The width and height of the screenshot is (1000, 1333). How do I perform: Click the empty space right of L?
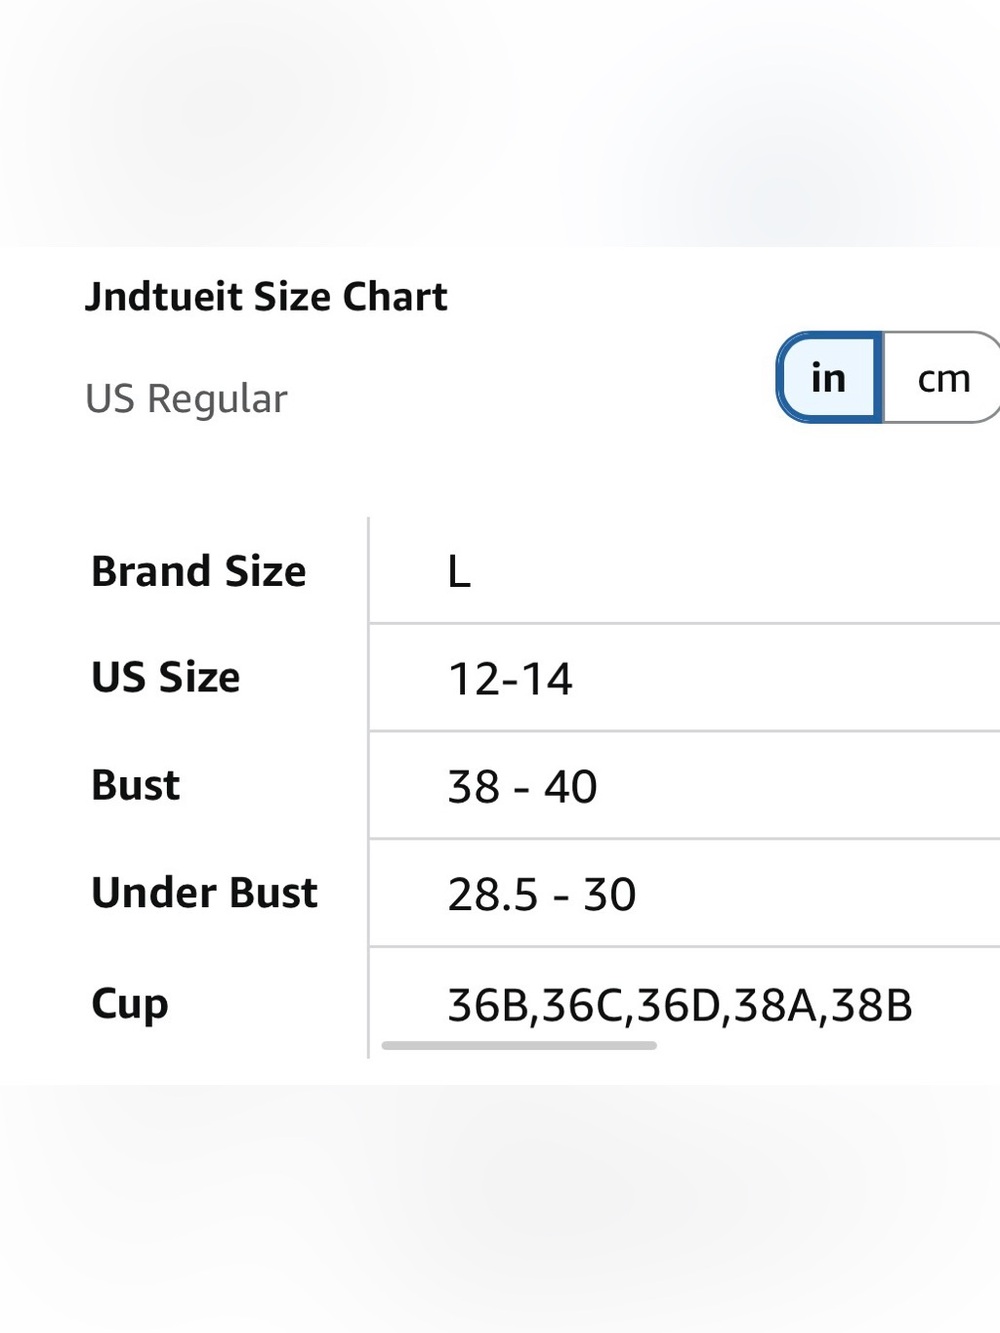tap(735, 571)
